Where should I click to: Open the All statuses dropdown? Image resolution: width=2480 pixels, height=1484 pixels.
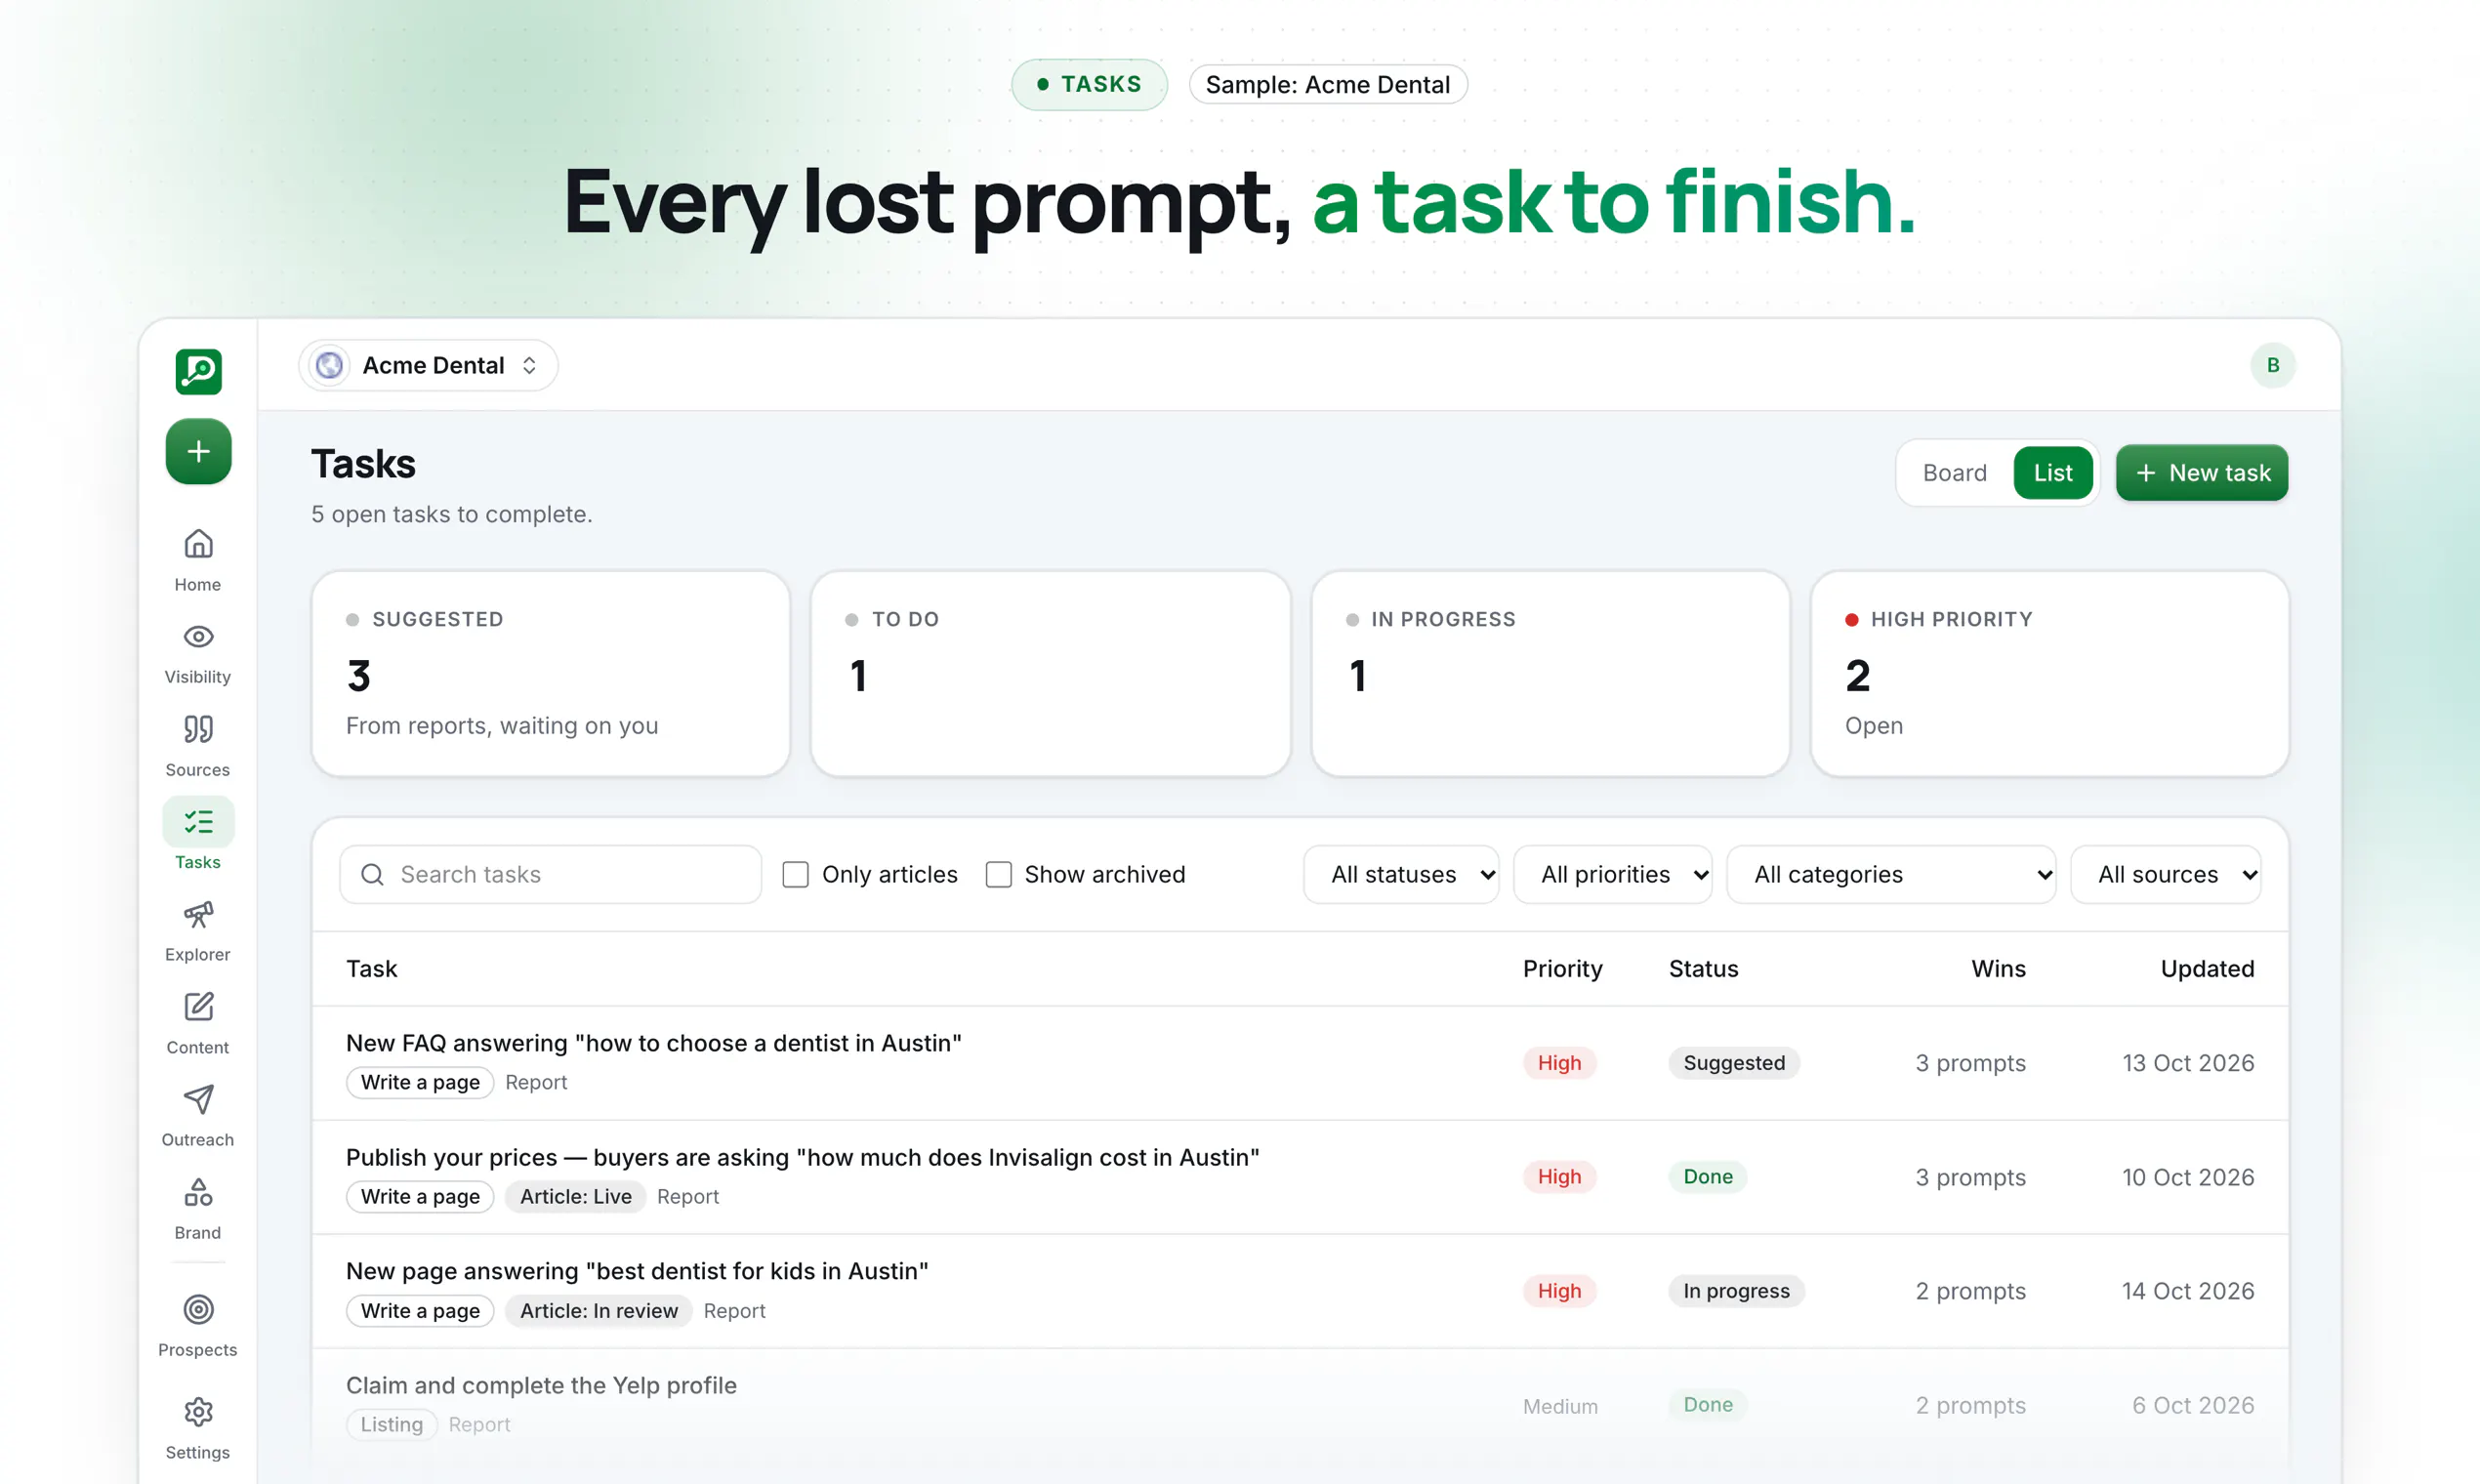point(1400,875)
